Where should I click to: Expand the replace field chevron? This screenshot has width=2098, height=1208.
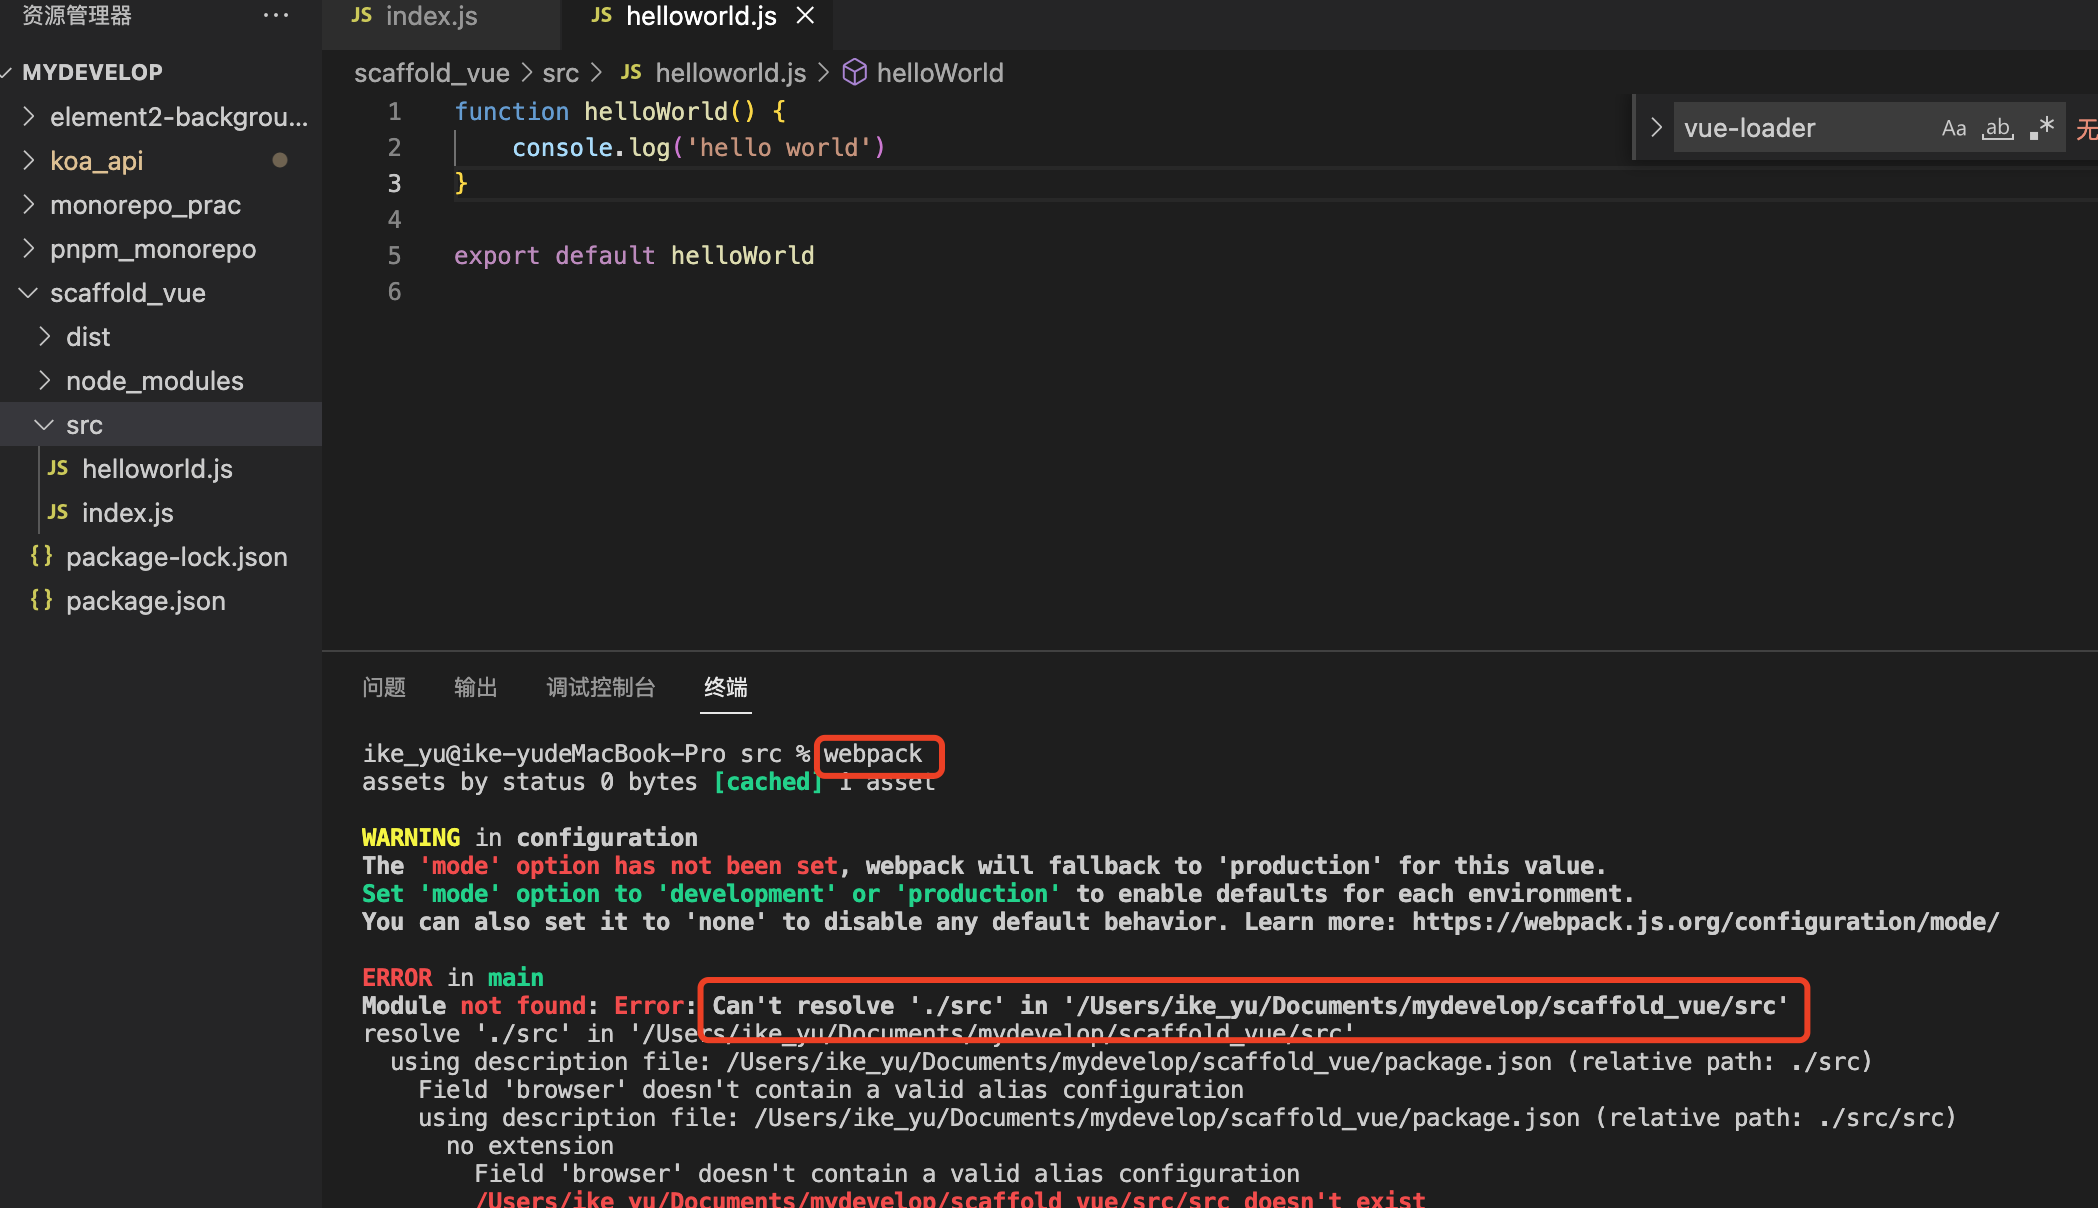(x=1656, y=128)
